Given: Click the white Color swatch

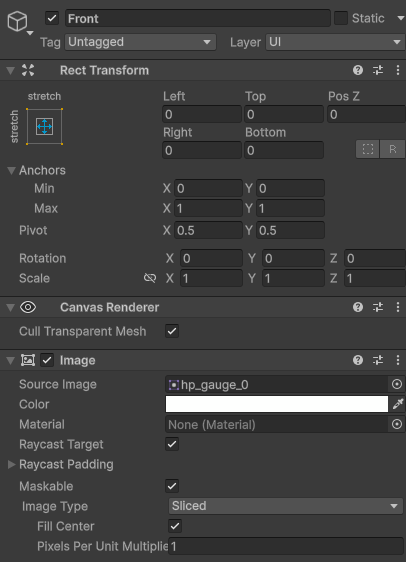Looking at the screenshot, I should 277,404.
